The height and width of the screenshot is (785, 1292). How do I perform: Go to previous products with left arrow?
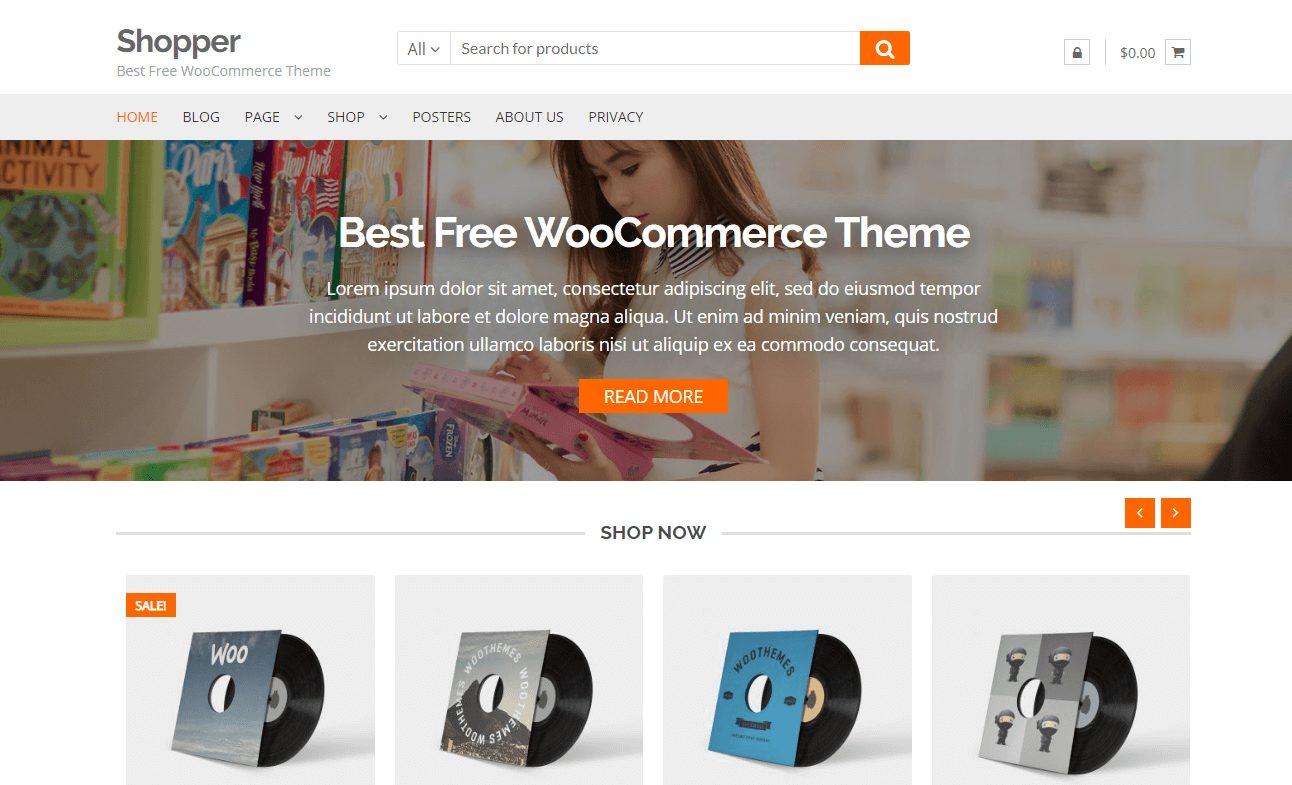(1140, 512)
